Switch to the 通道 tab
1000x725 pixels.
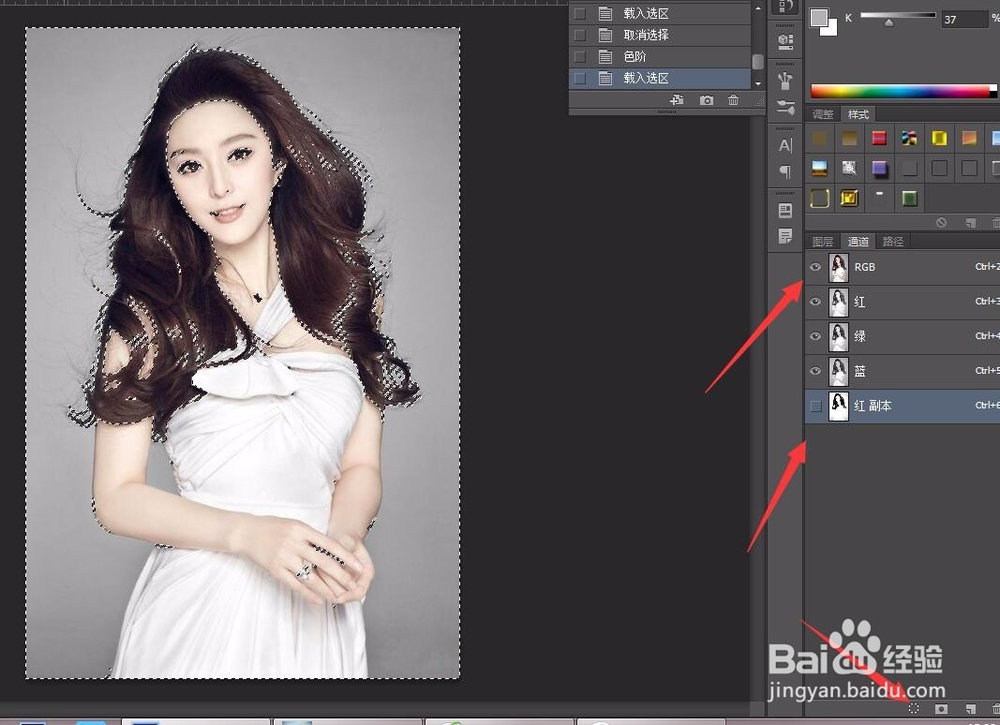[x=858, y=241]
